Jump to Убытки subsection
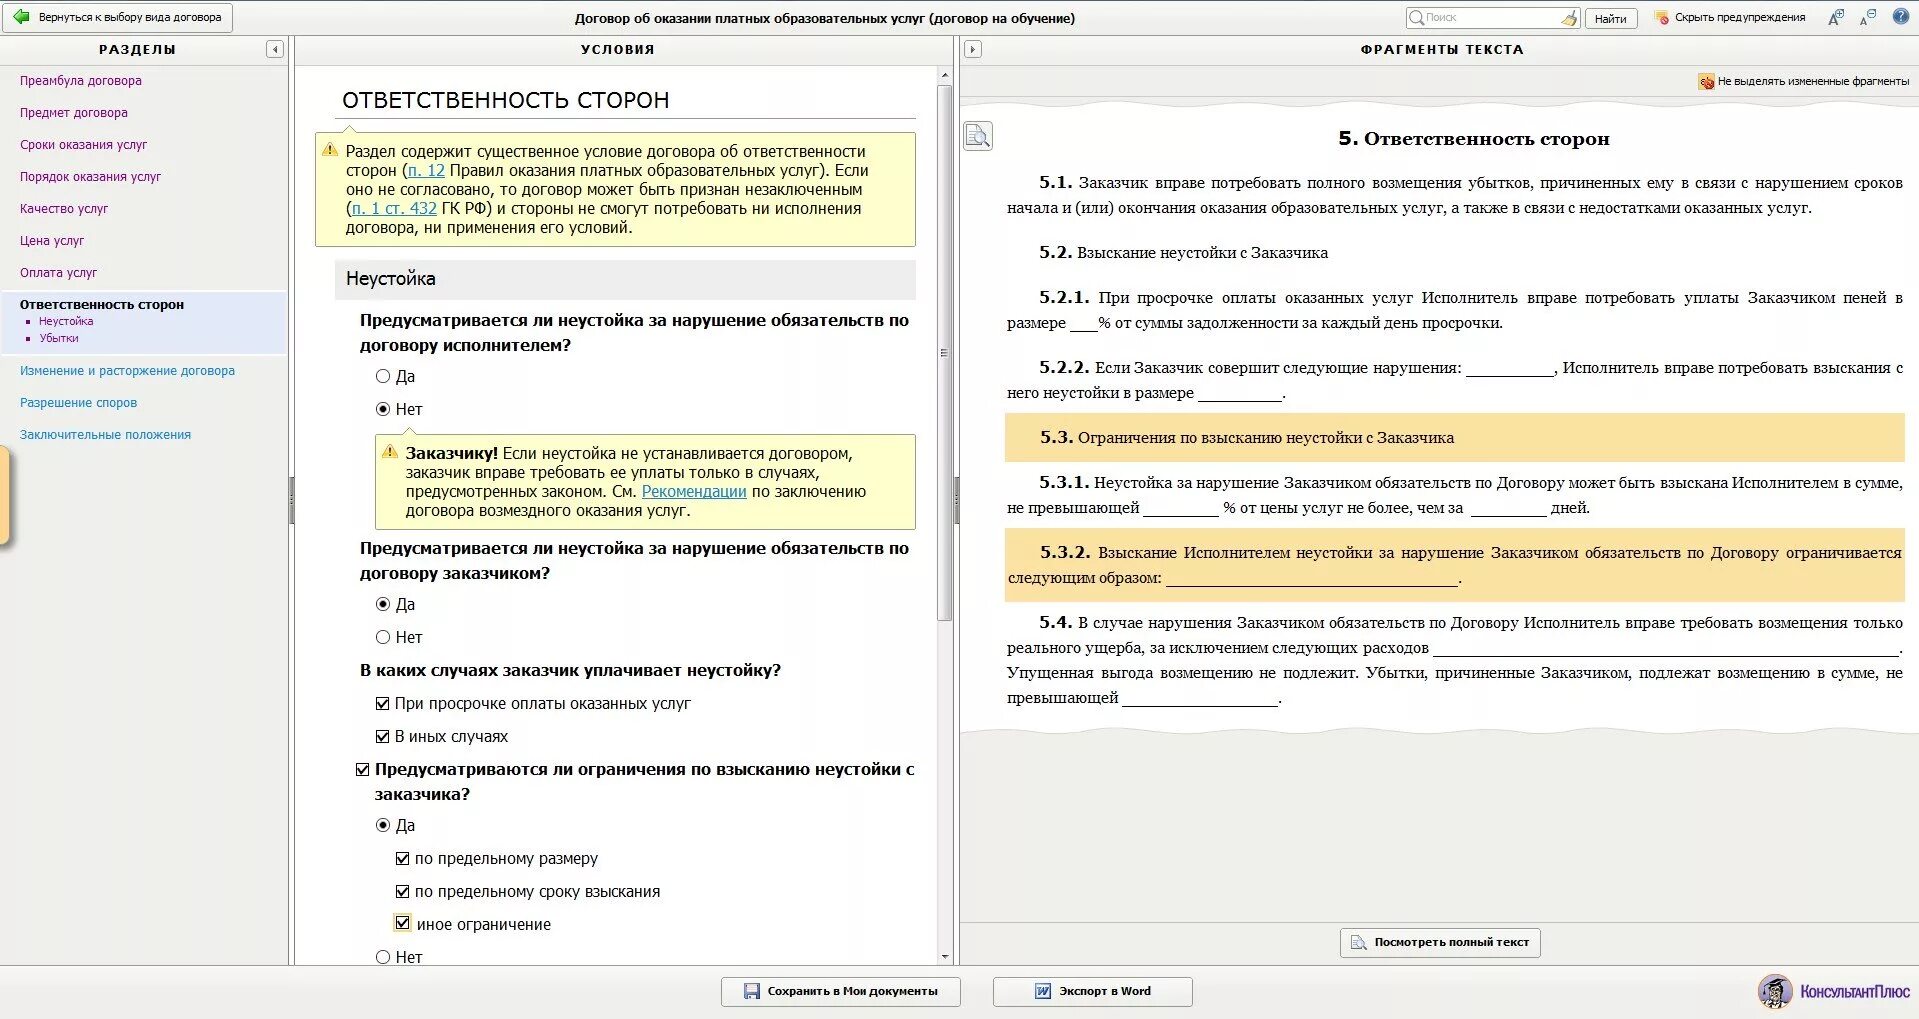The height and width of the screenshot is (1019, 1919). point(59,338)
